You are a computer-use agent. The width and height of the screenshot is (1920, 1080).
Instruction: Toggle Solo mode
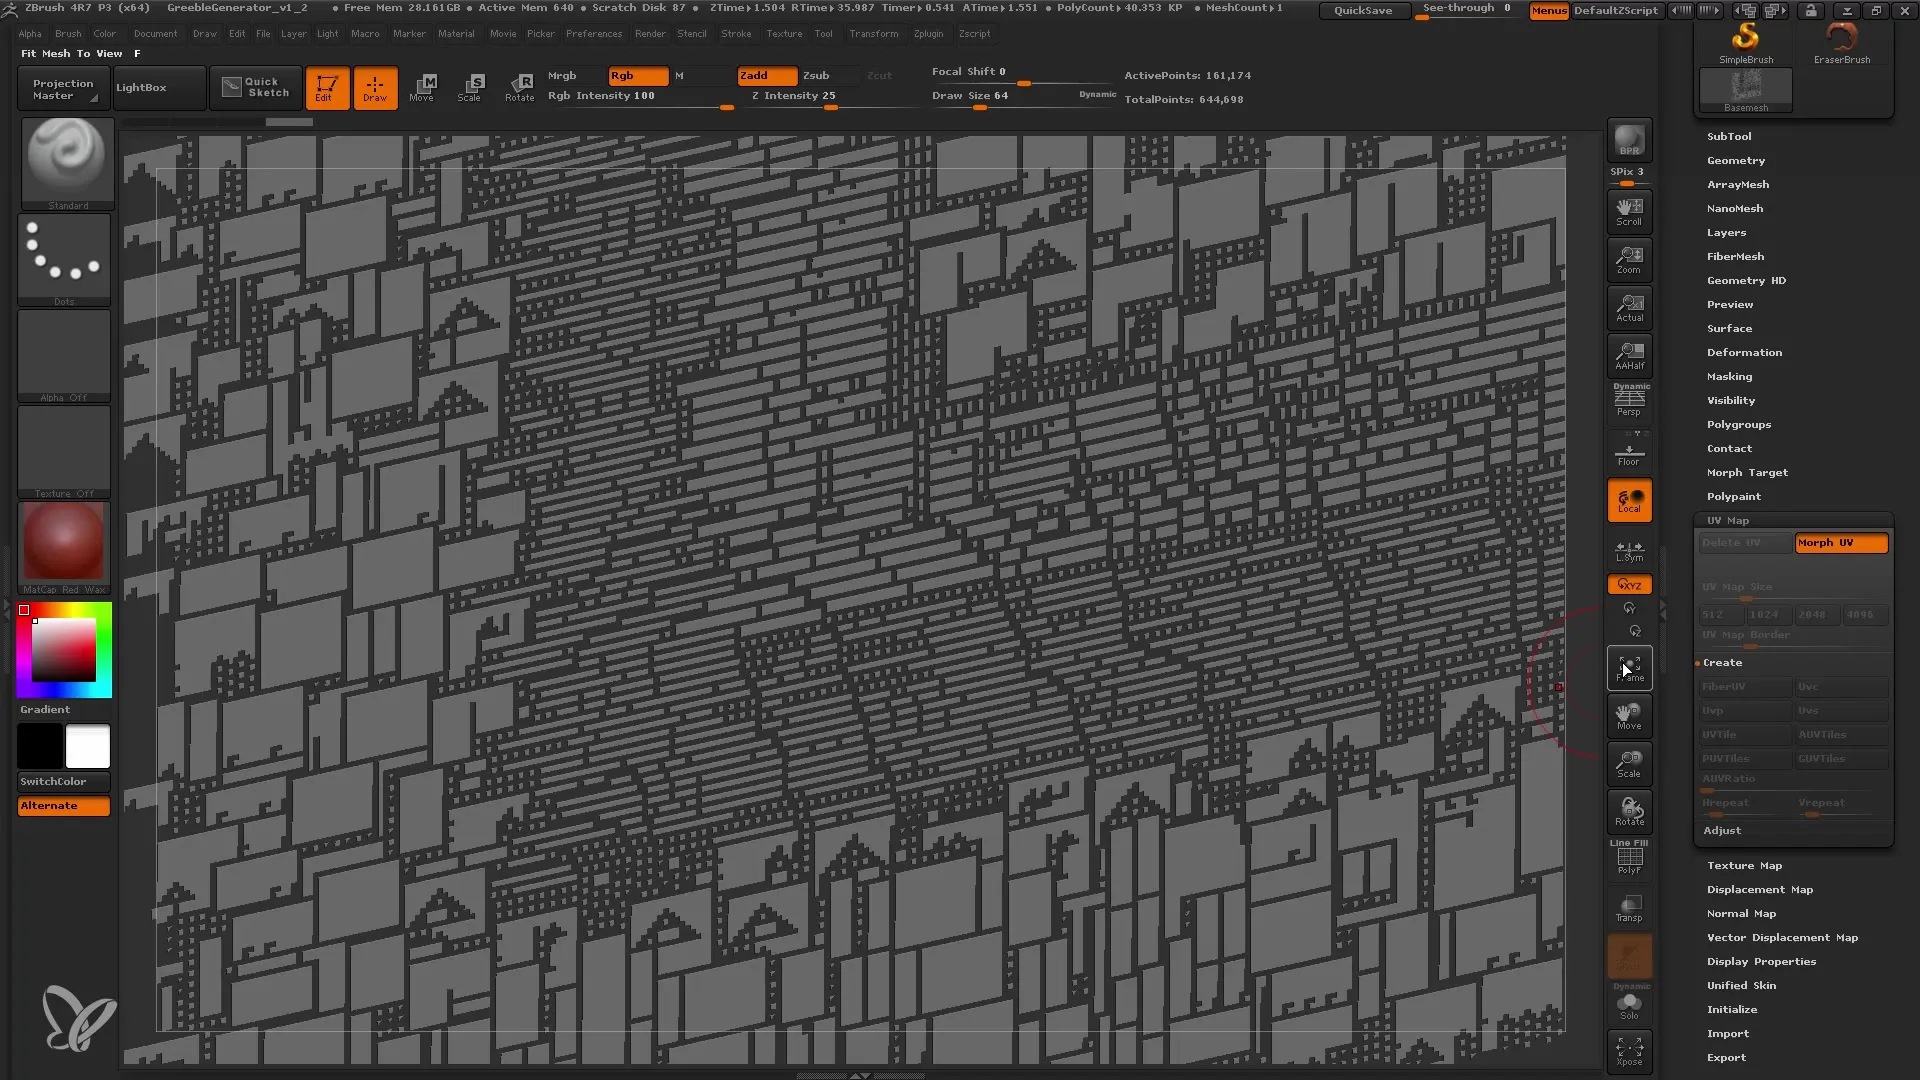tap(1629, 1003)
